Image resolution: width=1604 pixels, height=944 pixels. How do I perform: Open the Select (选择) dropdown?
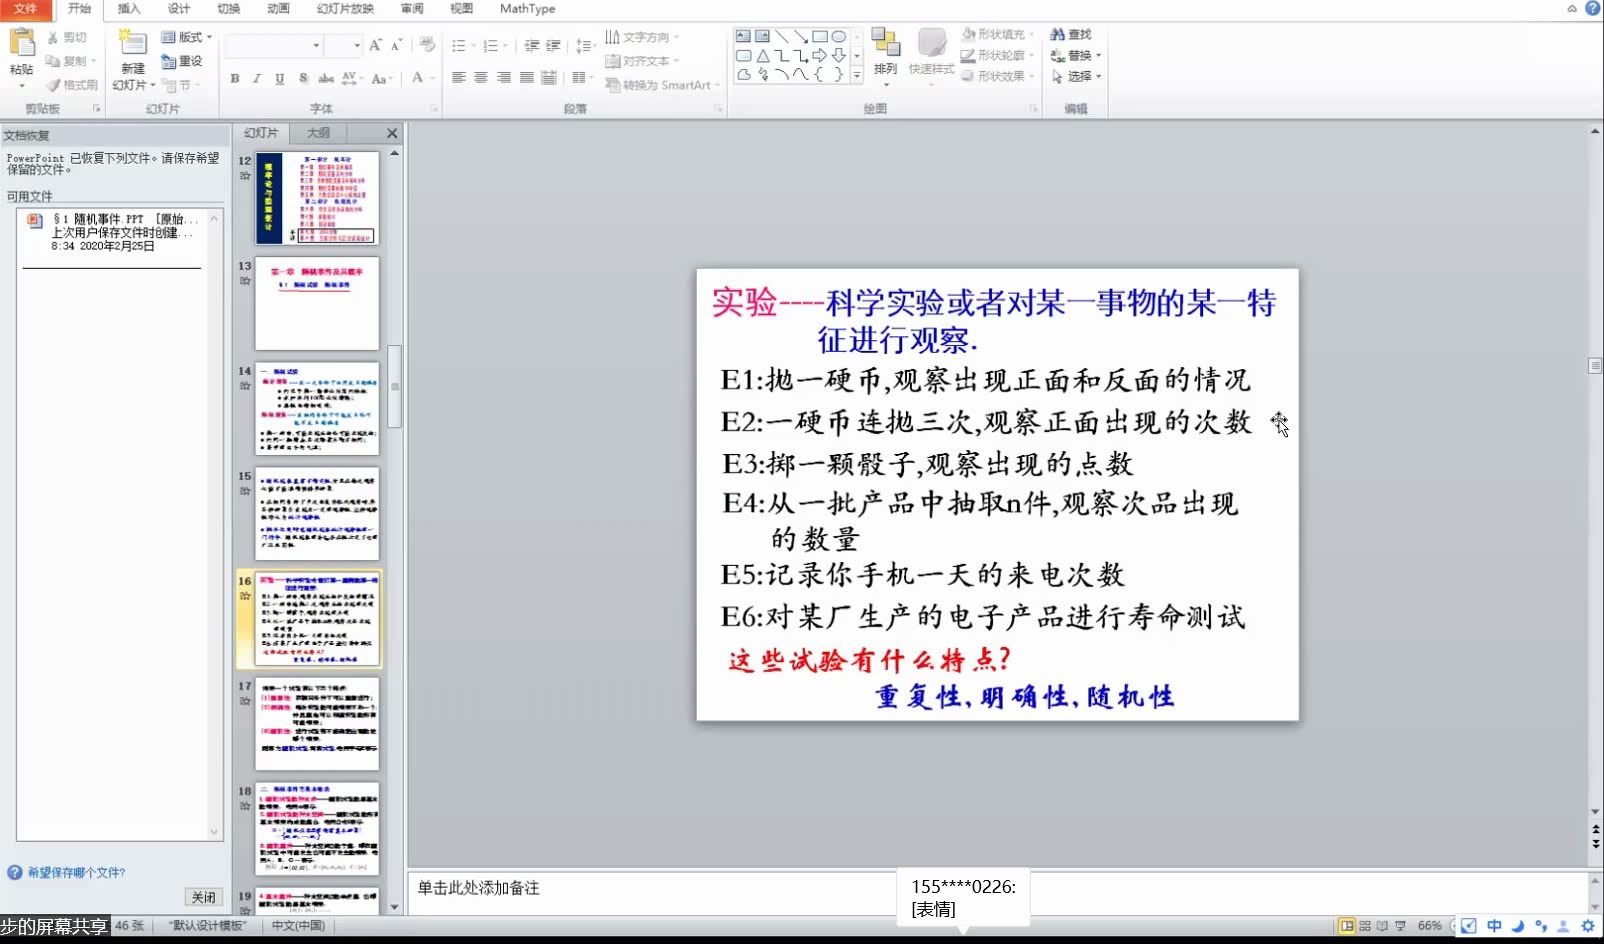coord(1076,76)
